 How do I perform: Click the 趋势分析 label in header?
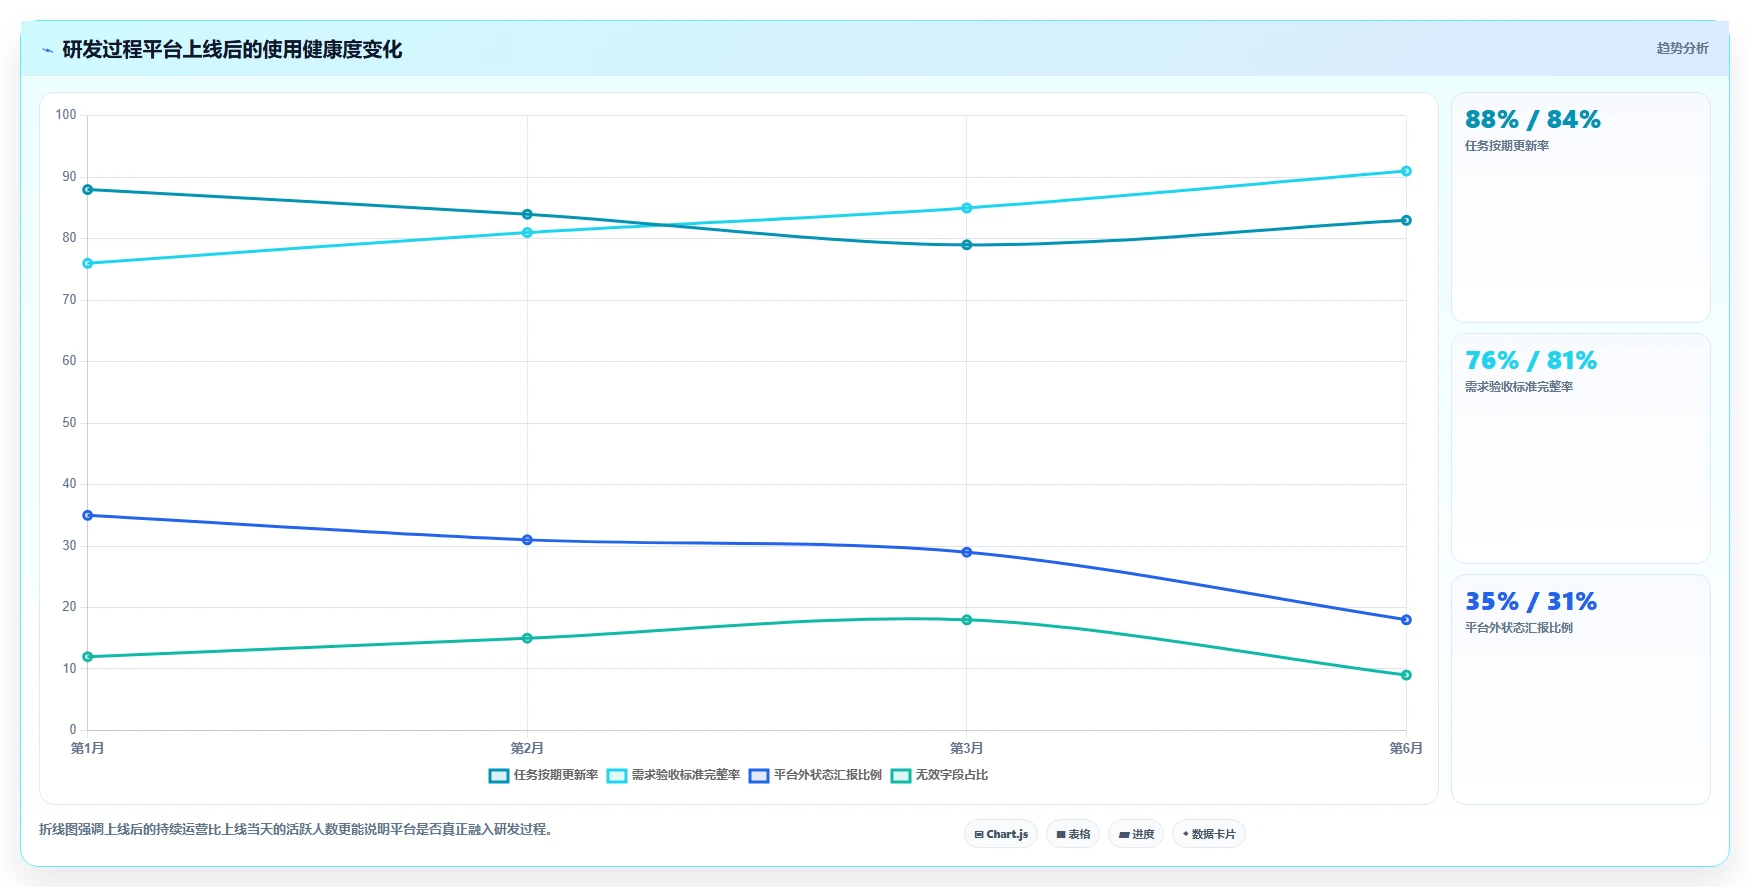(x=1682, y=48)
